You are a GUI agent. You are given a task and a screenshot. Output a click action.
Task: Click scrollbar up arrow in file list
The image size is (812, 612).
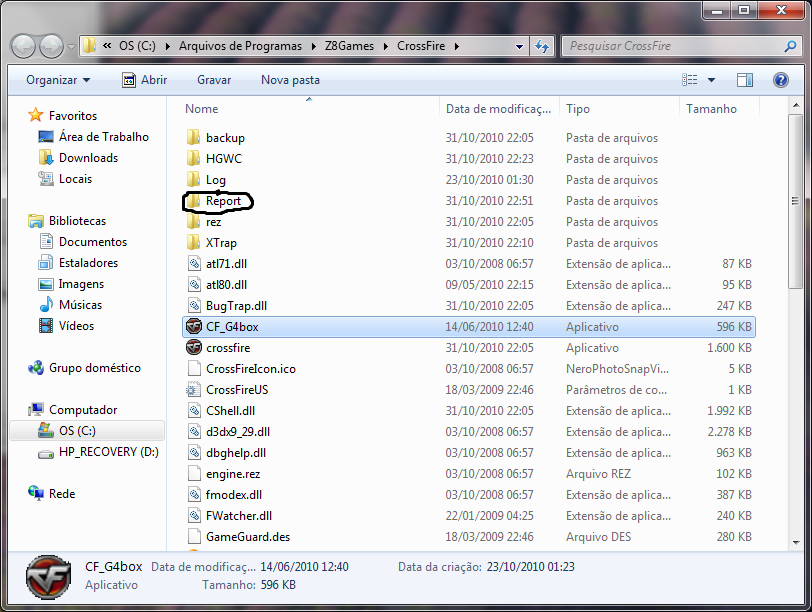click(x=796, y=106)
